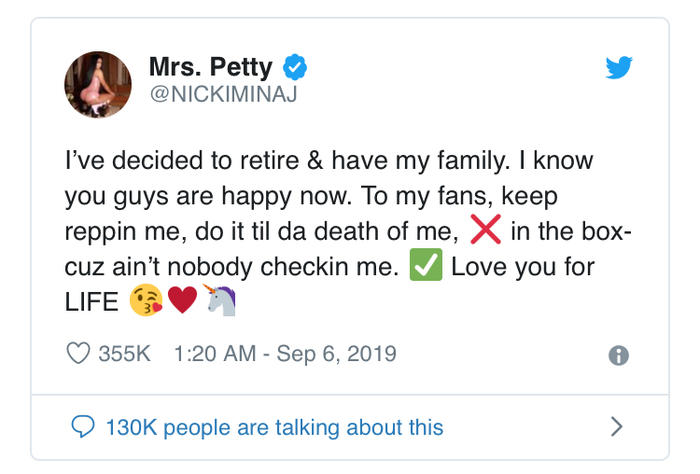
Task: Click the Twitter bird logo
Action: pos(620,69)
